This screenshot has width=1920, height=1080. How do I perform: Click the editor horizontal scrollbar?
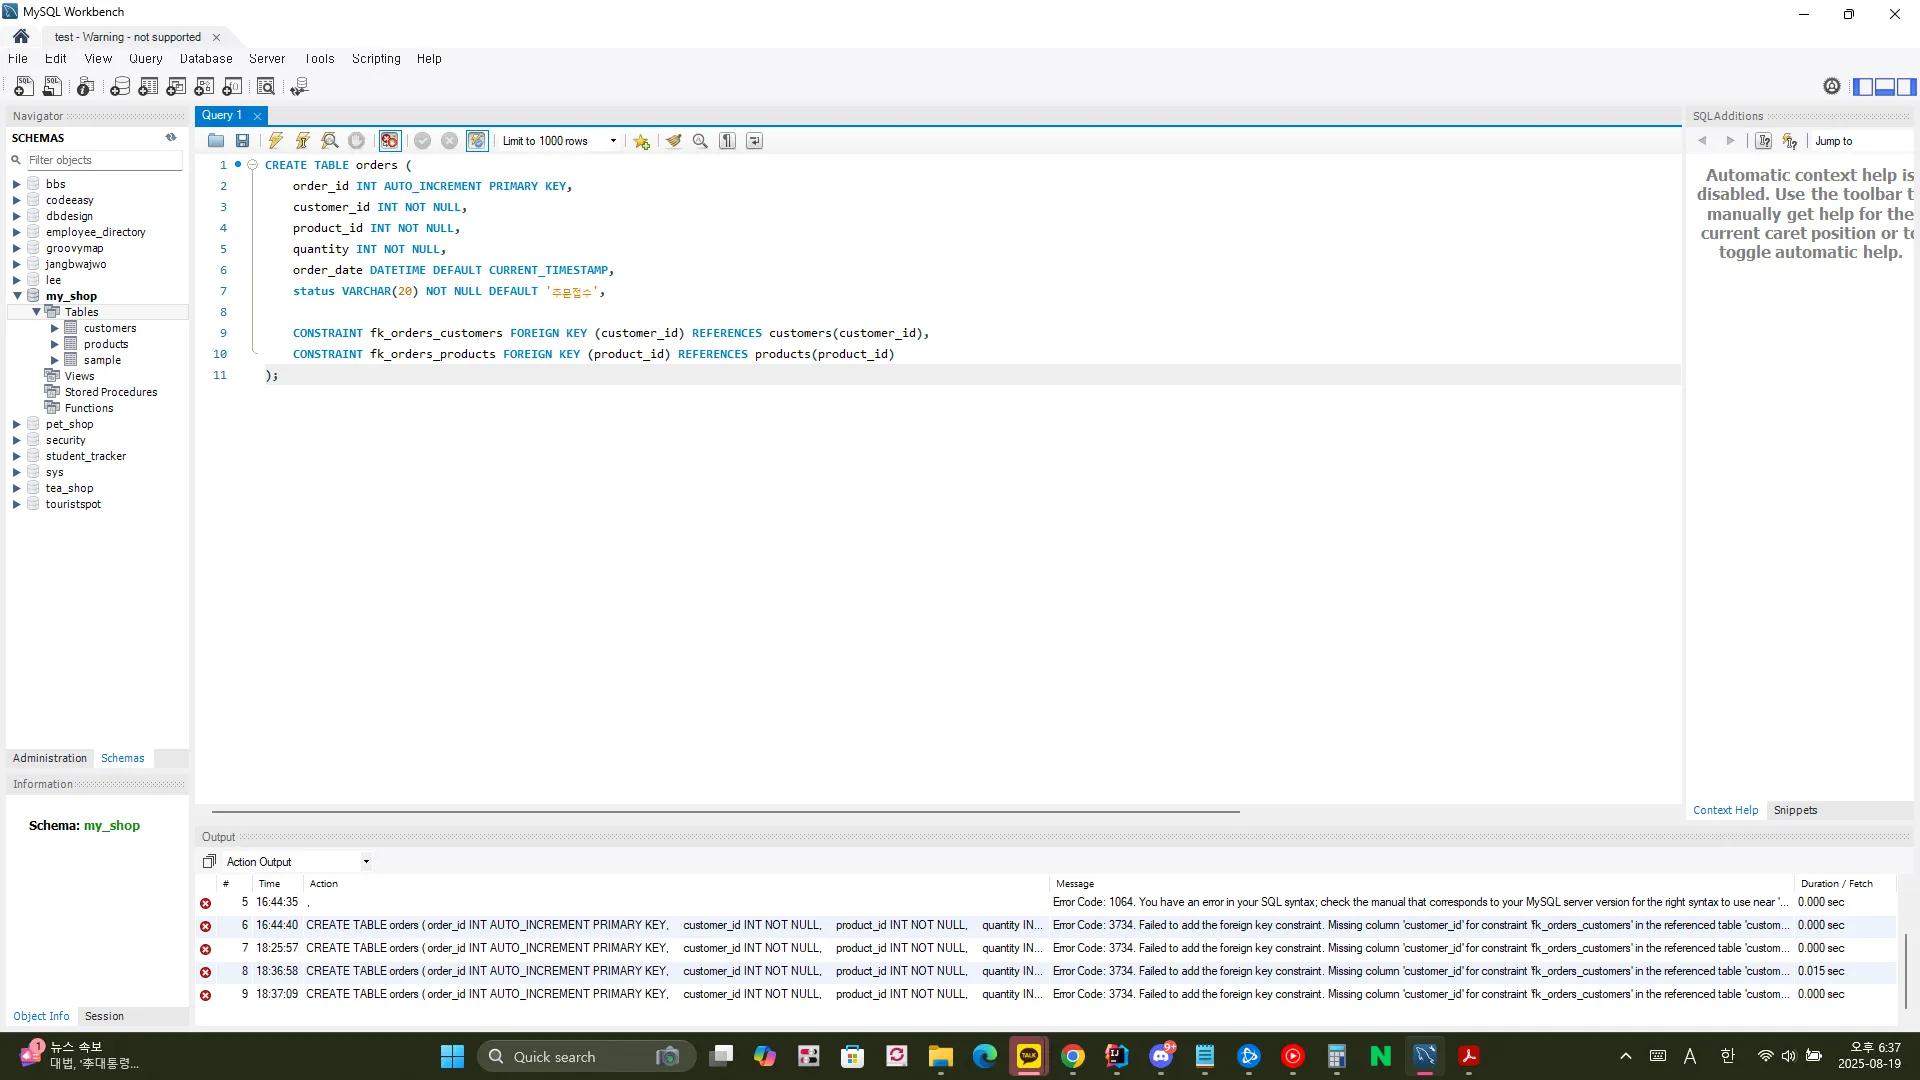(726, 811)
